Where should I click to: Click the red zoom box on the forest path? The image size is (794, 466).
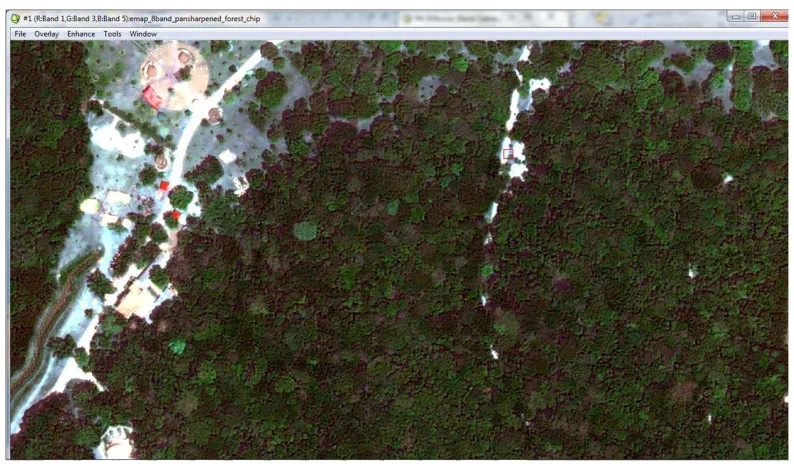click(508, 154)
